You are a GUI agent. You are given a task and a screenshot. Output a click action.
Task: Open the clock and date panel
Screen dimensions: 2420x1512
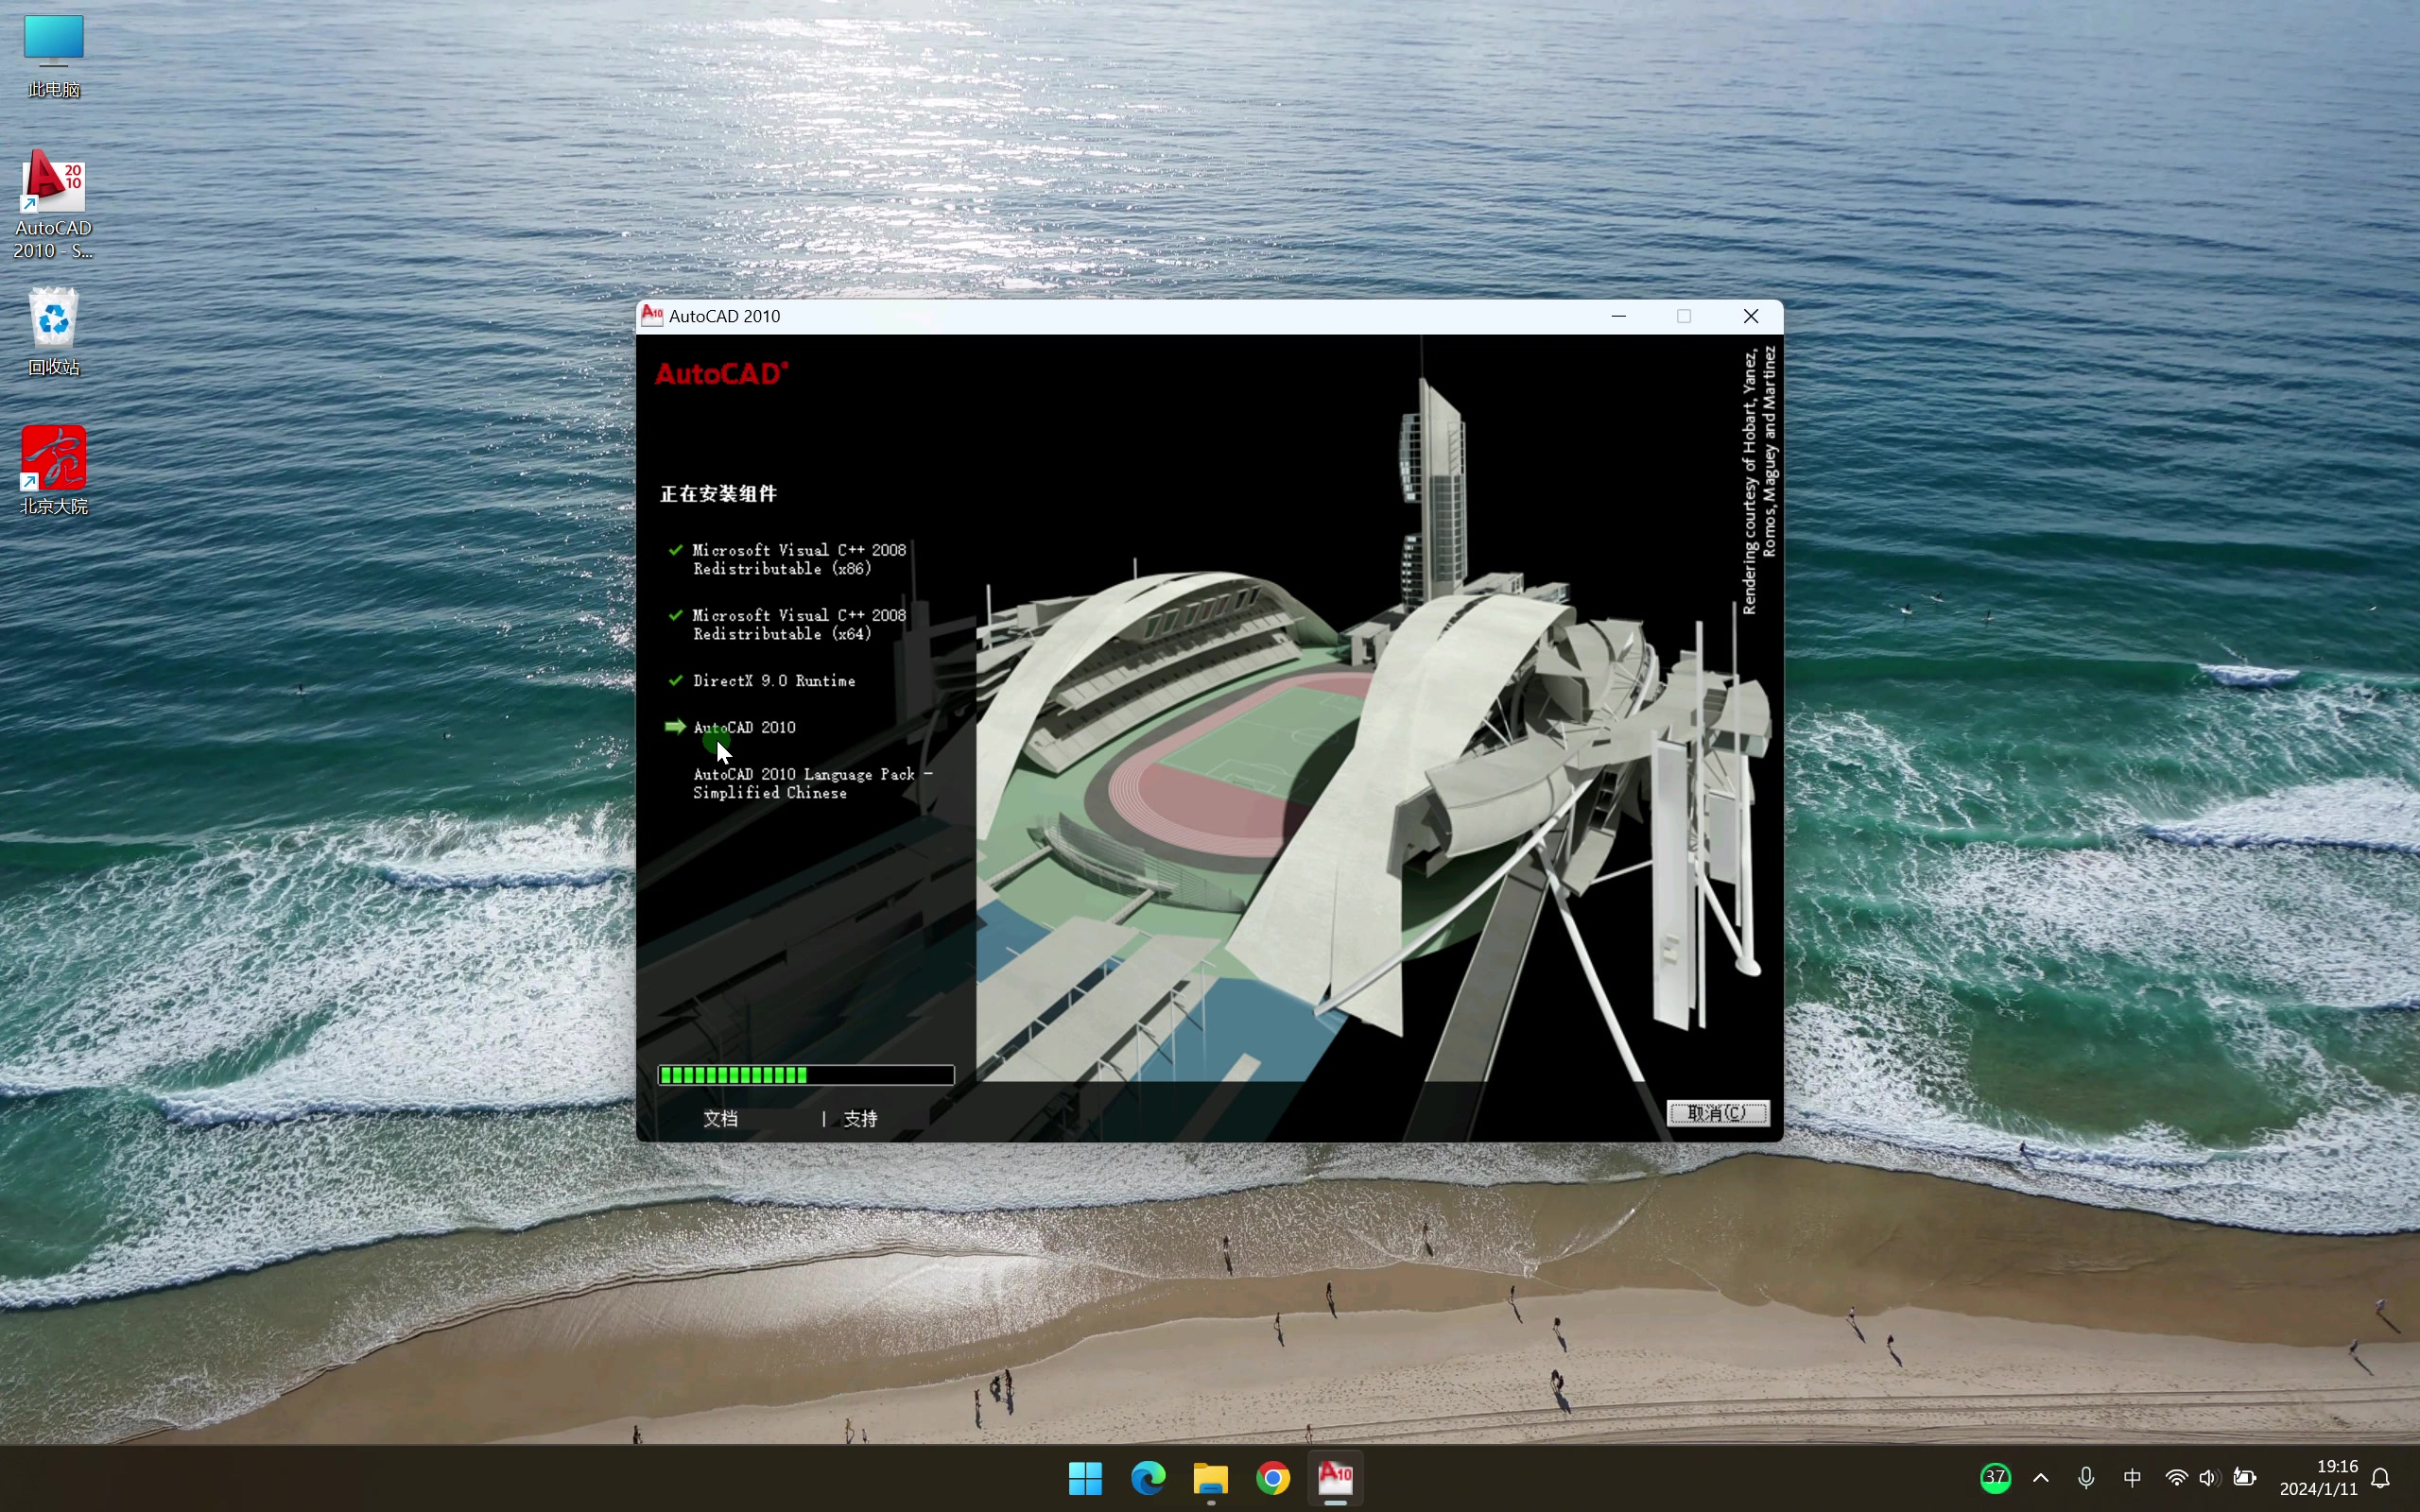pyautogui.click(x=2318, y=1478)
